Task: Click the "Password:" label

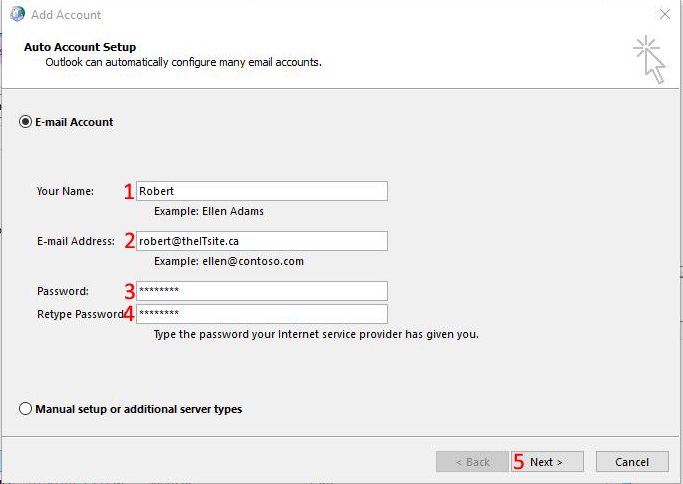Action: (x=63, y=291)
